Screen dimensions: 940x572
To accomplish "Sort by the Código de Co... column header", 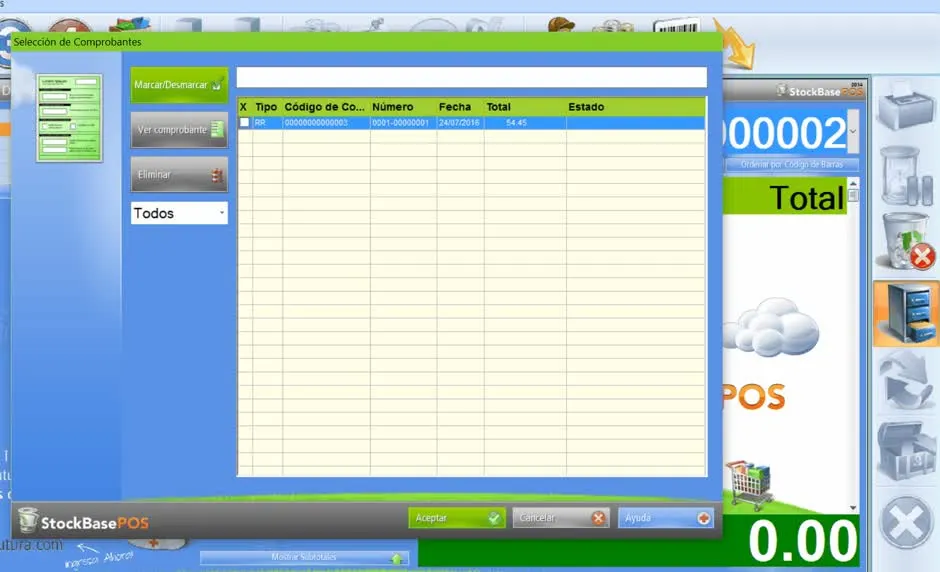I will tap(324, 107).
